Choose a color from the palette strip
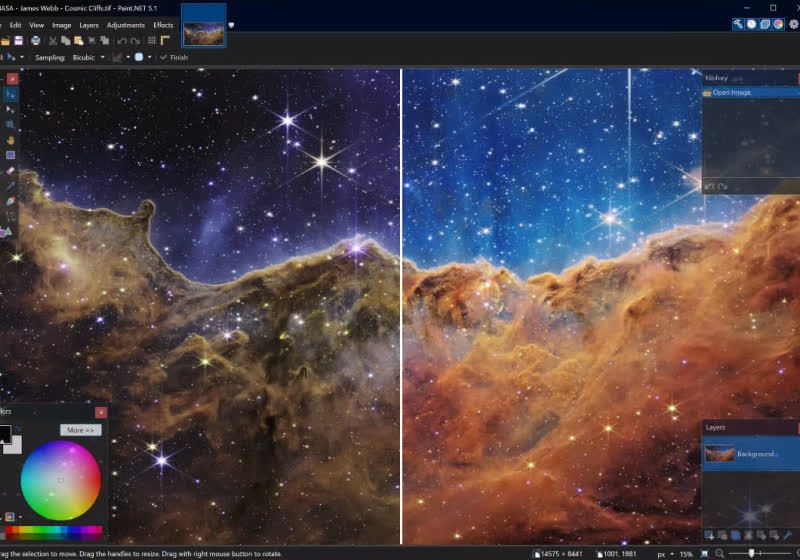 click(x=54, y=532)
